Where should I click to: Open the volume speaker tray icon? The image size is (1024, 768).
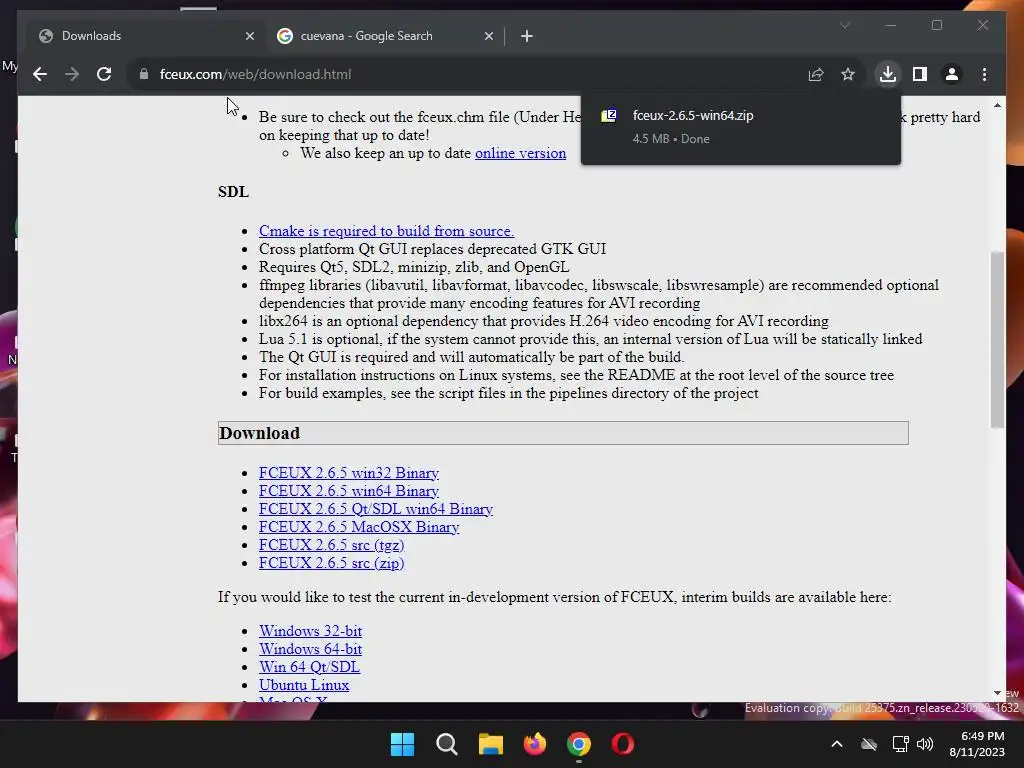(x=925, y=744)
